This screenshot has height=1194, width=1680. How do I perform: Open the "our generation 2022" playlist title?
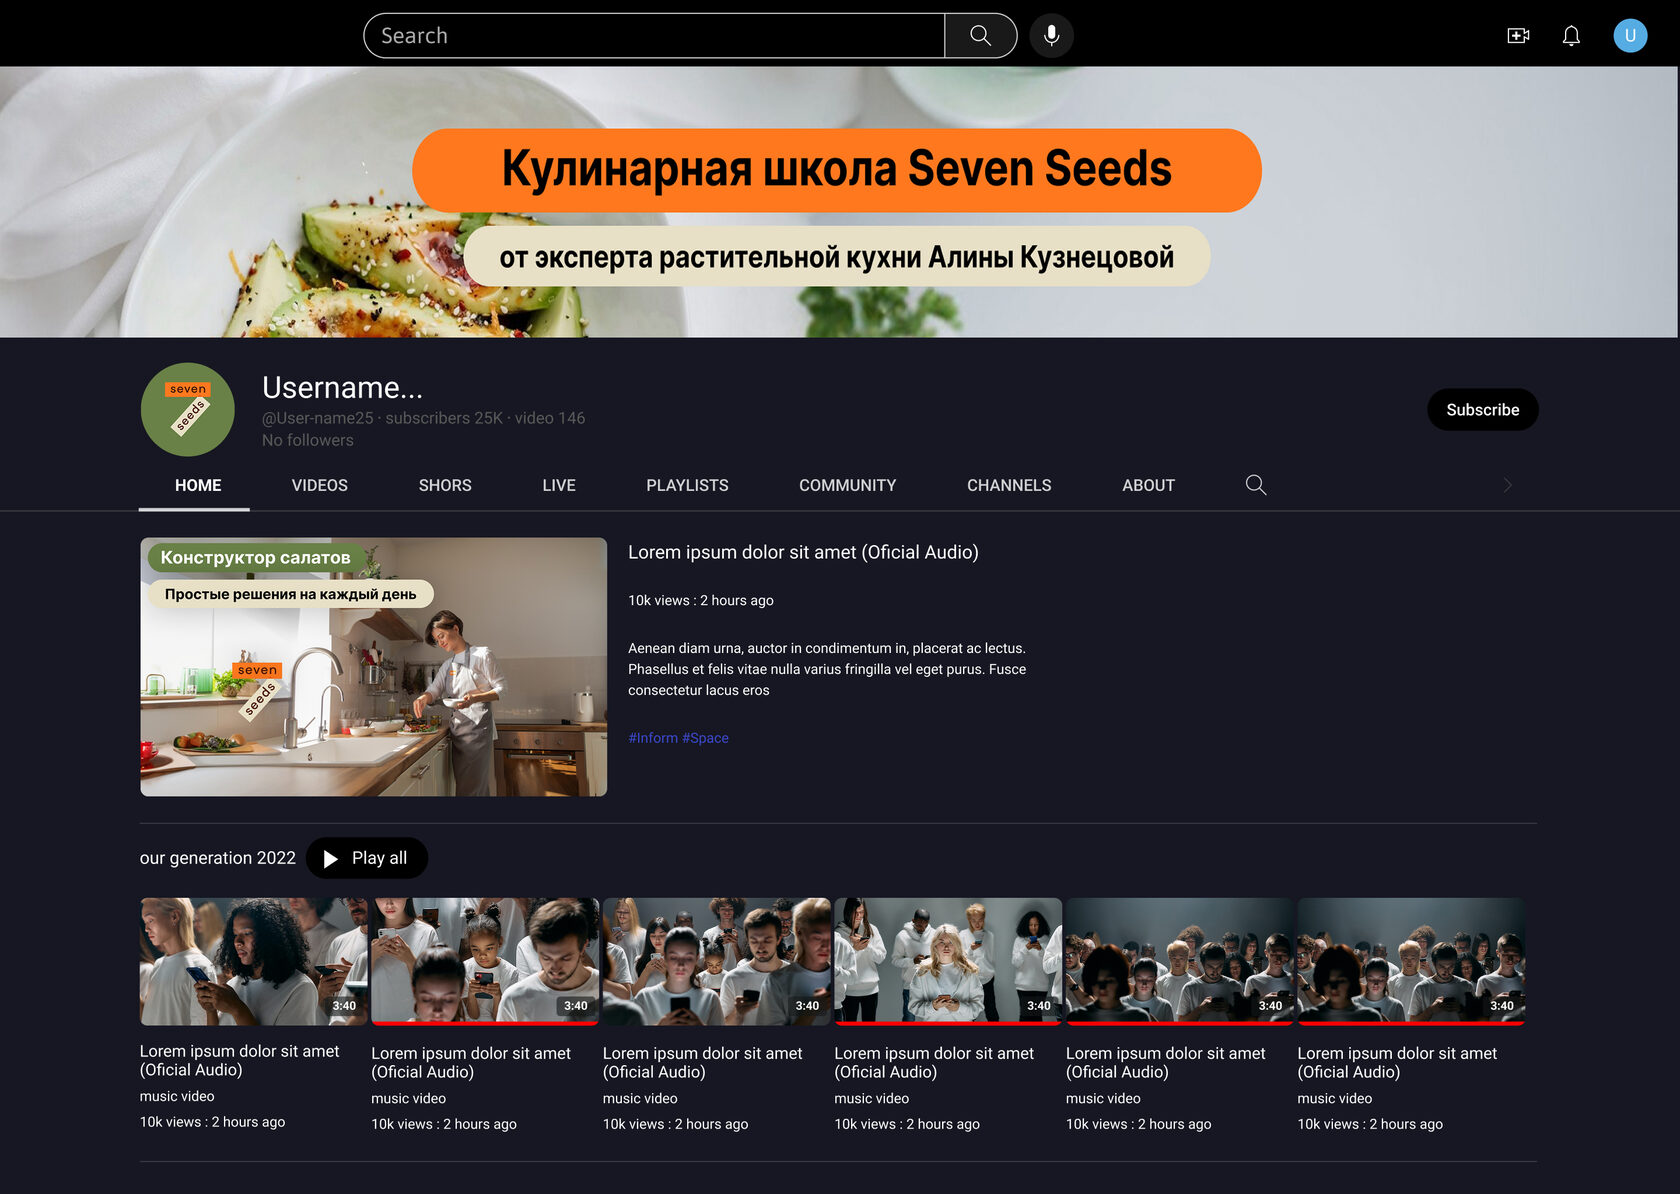tap(218, 858)
